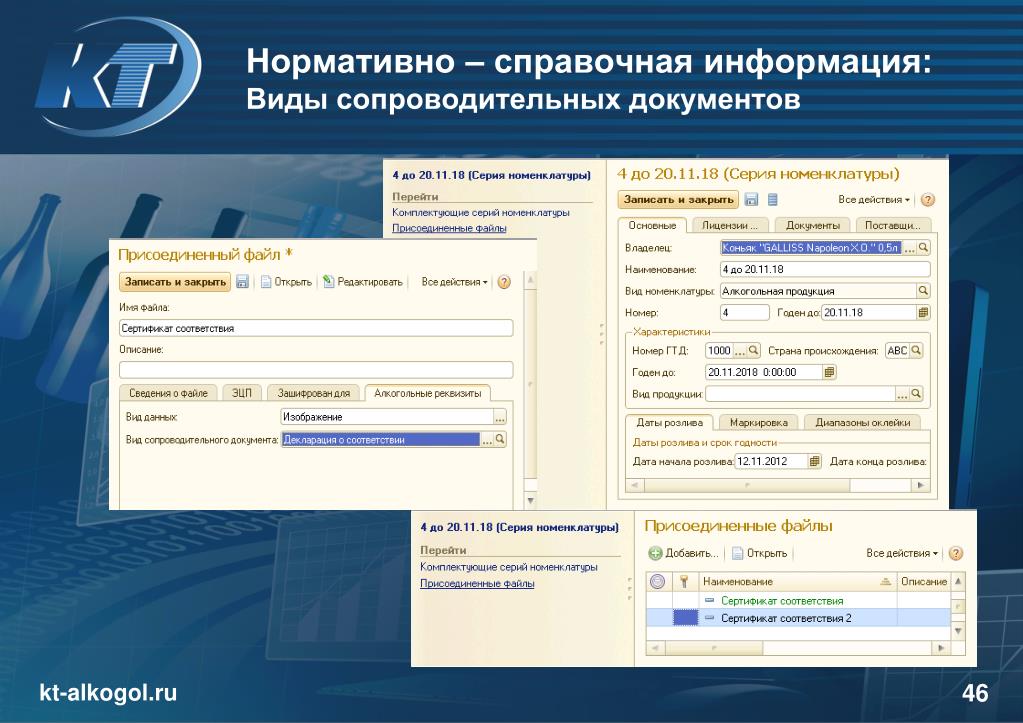The image size is (1023, 723).
Task: Click the save floppy icon in Присоединенный файл
Action: [x=242, y=282]
